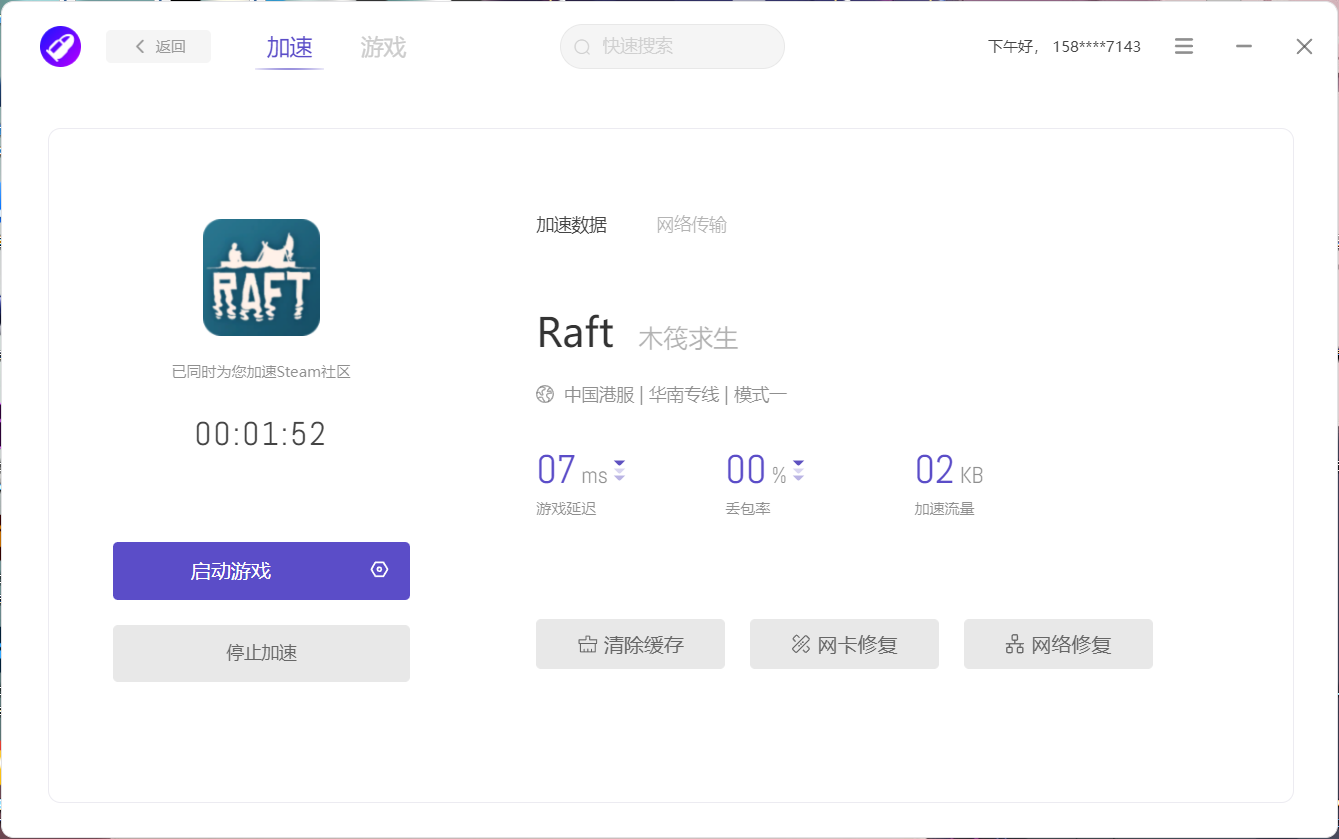Click the 停止加速 button

click(x=261, y=653)
